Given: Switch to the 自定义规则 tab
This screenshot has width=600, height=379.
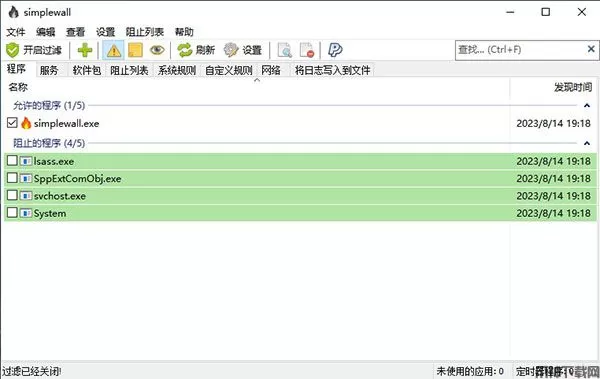Looking at the screenshot, I should click(x=228, y=70).
